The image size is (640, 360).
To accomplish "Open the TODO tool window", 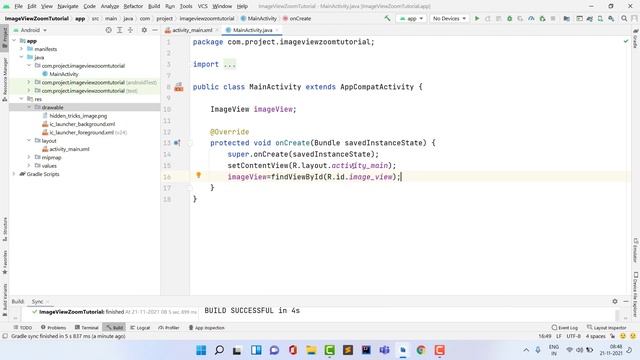I will (x=23, y=327).
